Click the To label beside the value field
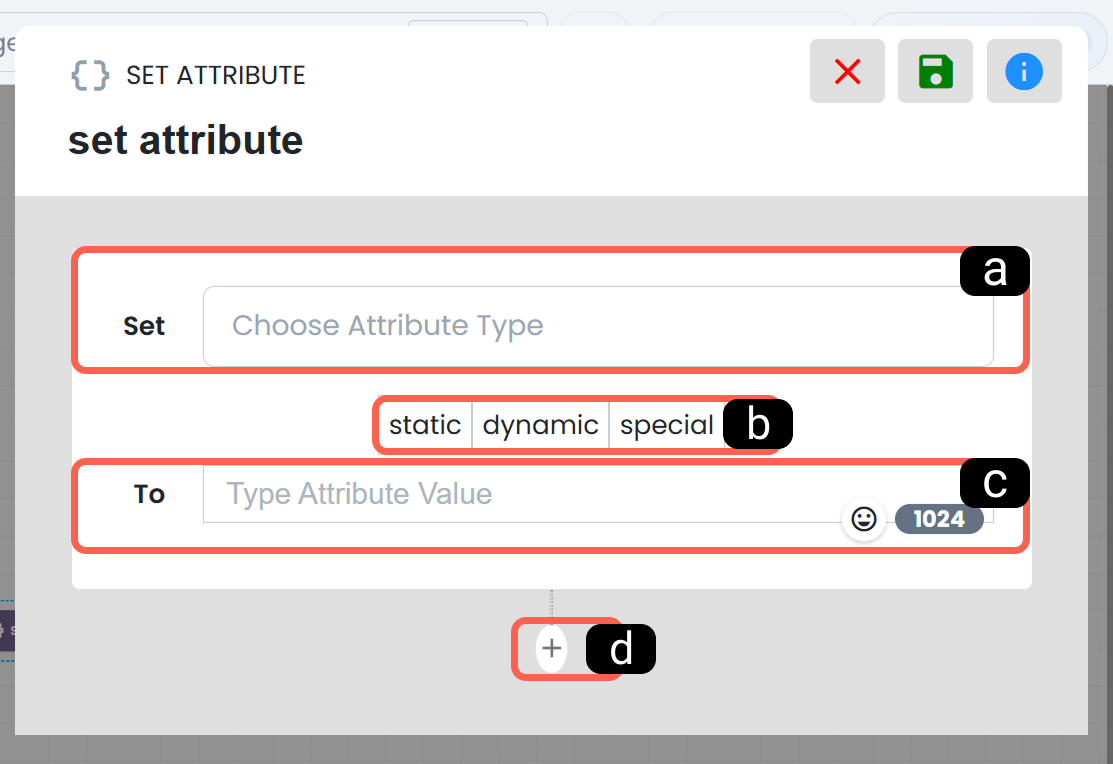Screen dimensions: 1113x764 [149, 493]
